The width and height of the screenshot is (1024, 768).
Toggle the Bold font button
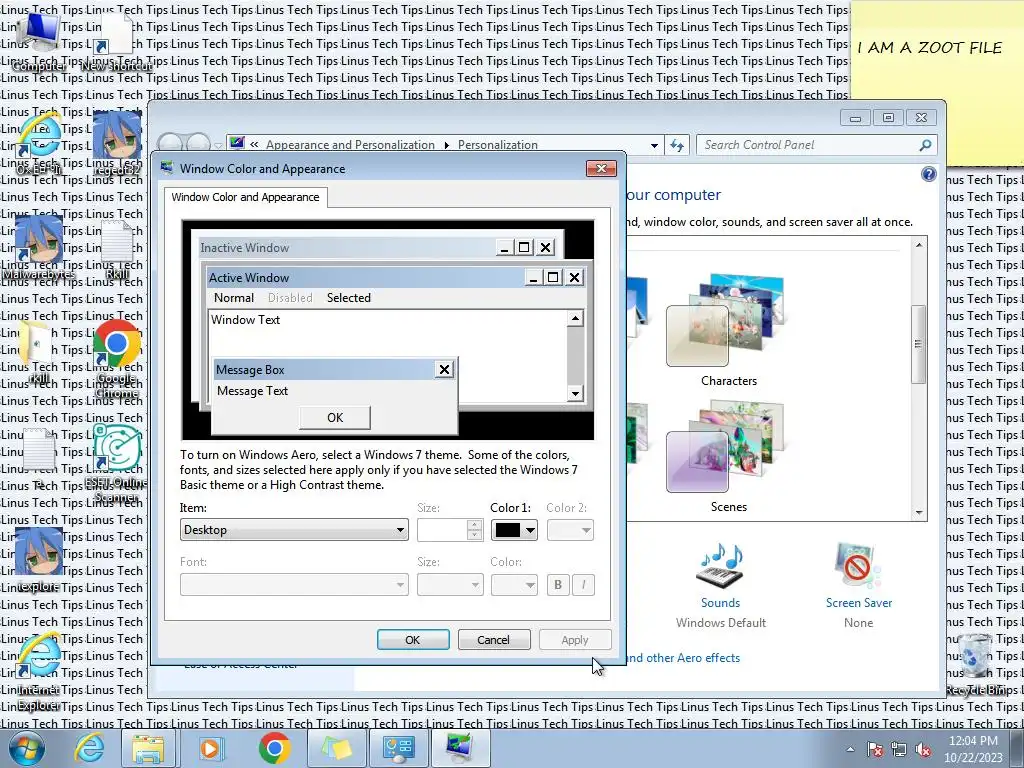click(558, 584)
